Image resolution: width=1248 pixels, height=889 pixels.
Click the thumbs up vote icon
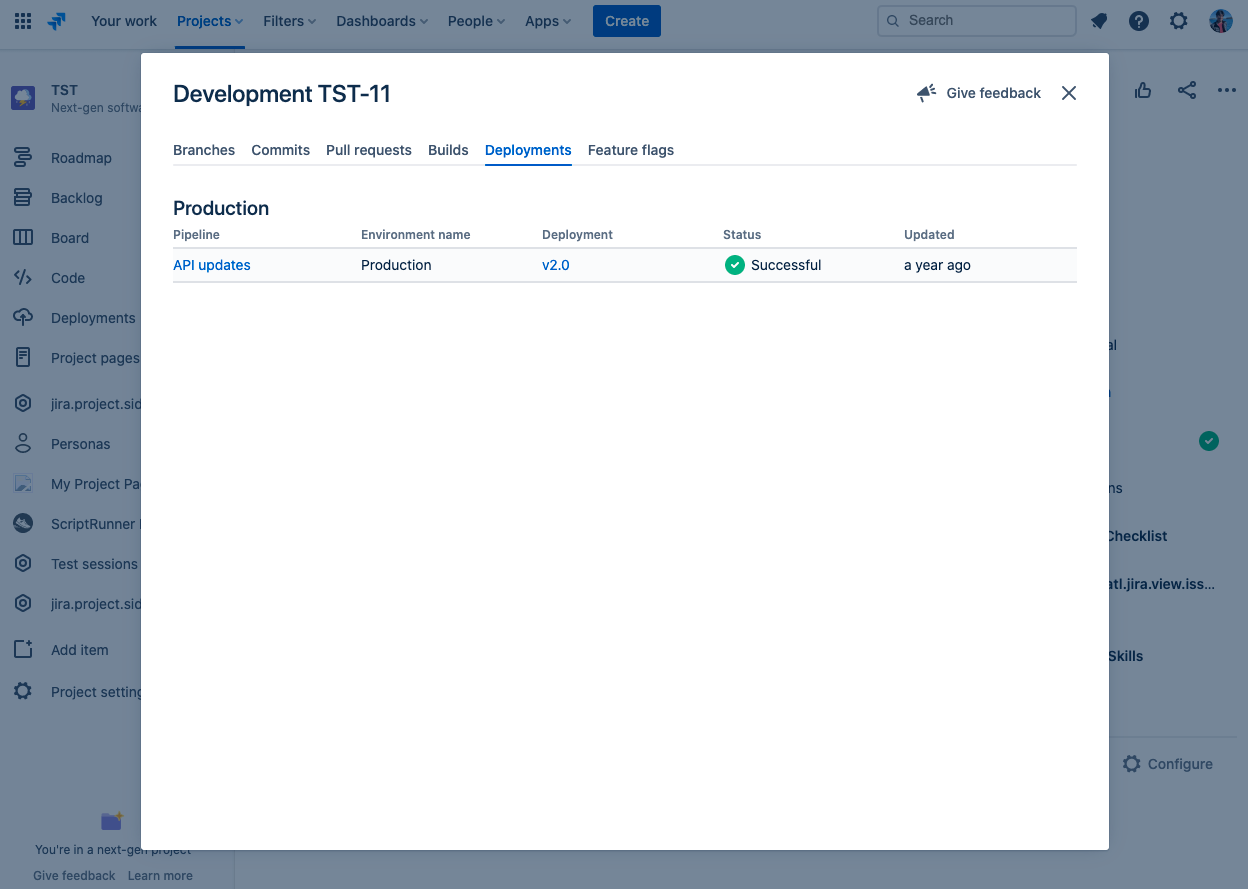pyautogui.click(x=1143, y=91)
